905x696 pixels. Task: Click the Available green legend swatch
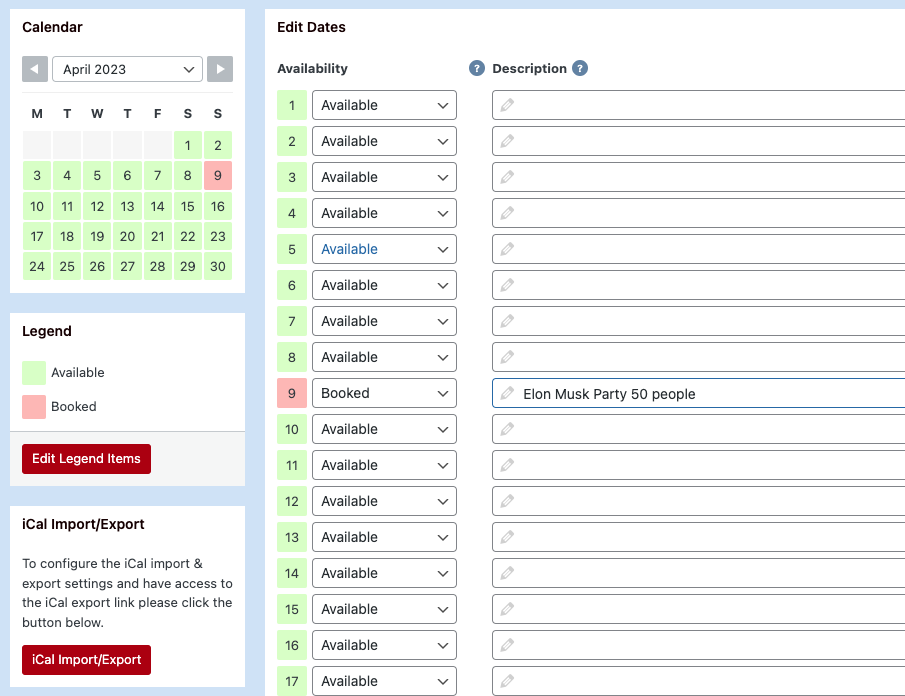[34, 373]
